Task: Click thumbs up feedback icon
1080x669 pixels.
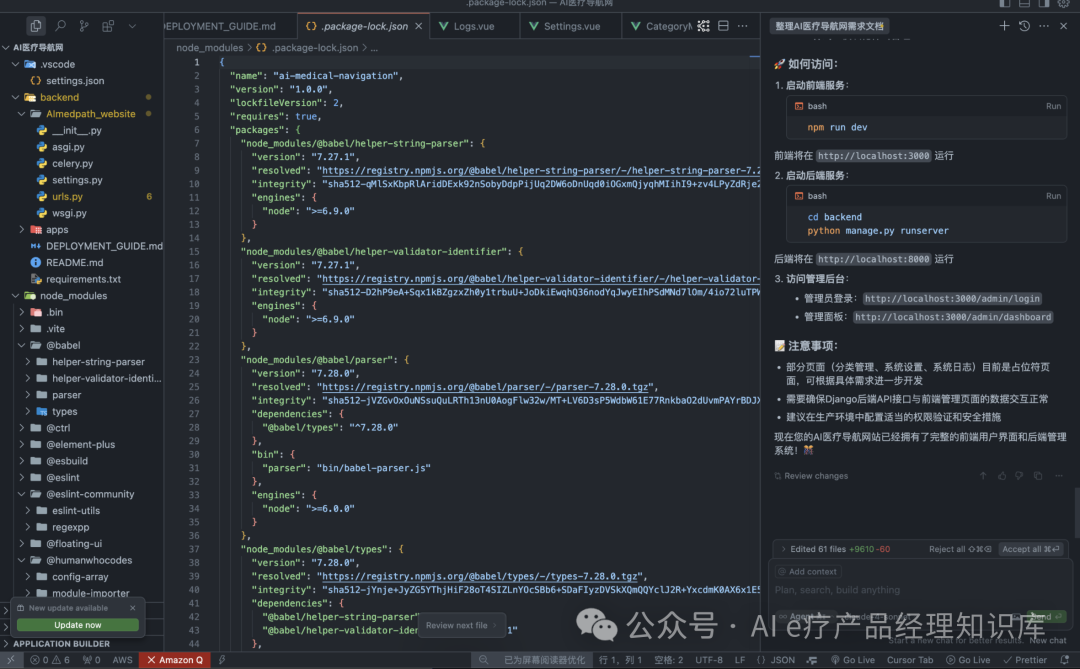Action: (x=1001, y=475)
